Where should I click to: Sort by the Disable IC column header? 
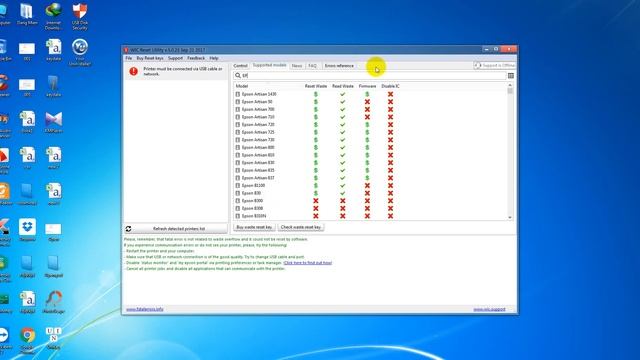click(391, 86)
